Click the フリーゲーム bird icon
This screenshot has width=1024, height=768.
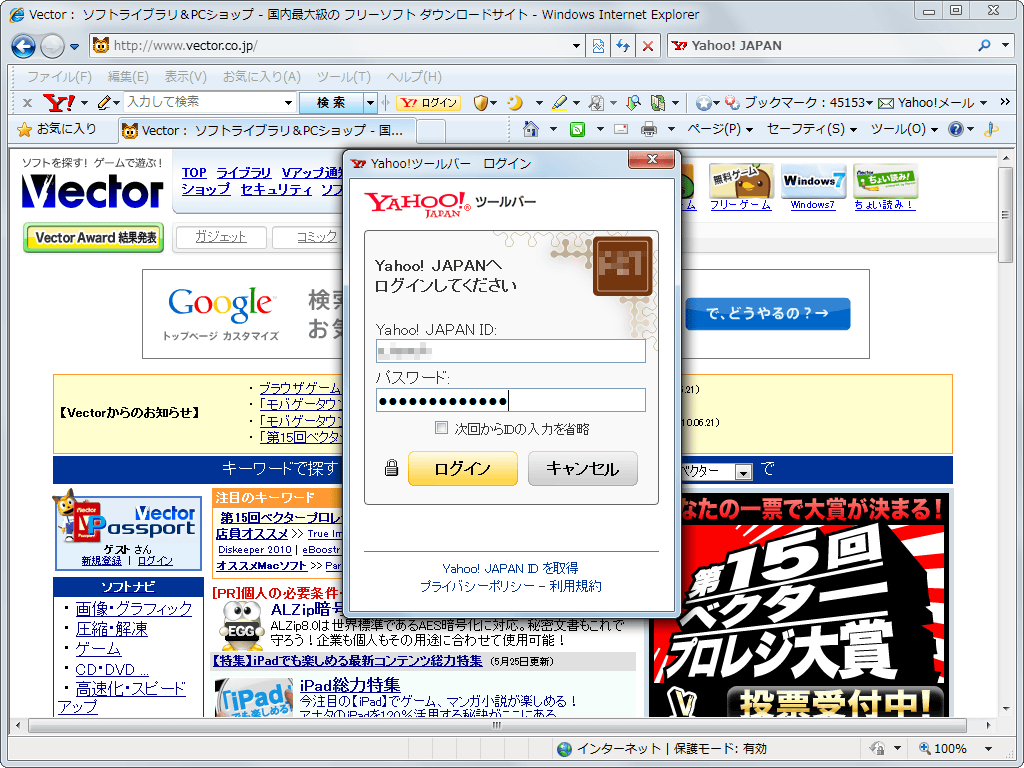coord(741,182)
